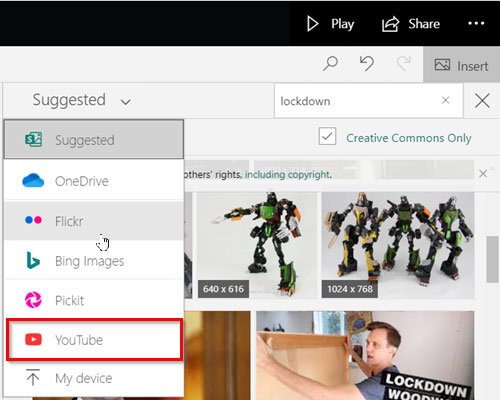Select Bing Images source
The height and width of the screenshot is (400, 500).
coord(94,261)
